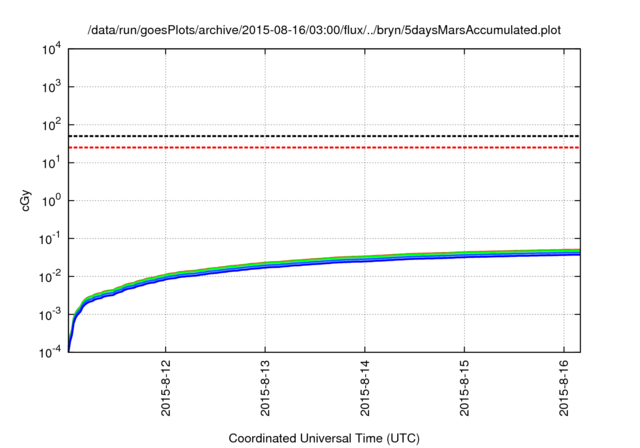Click the y-axis tick label 10^-1
Image resolution: width=640 pixels, height=448 pixels.
tap(49, 238)
